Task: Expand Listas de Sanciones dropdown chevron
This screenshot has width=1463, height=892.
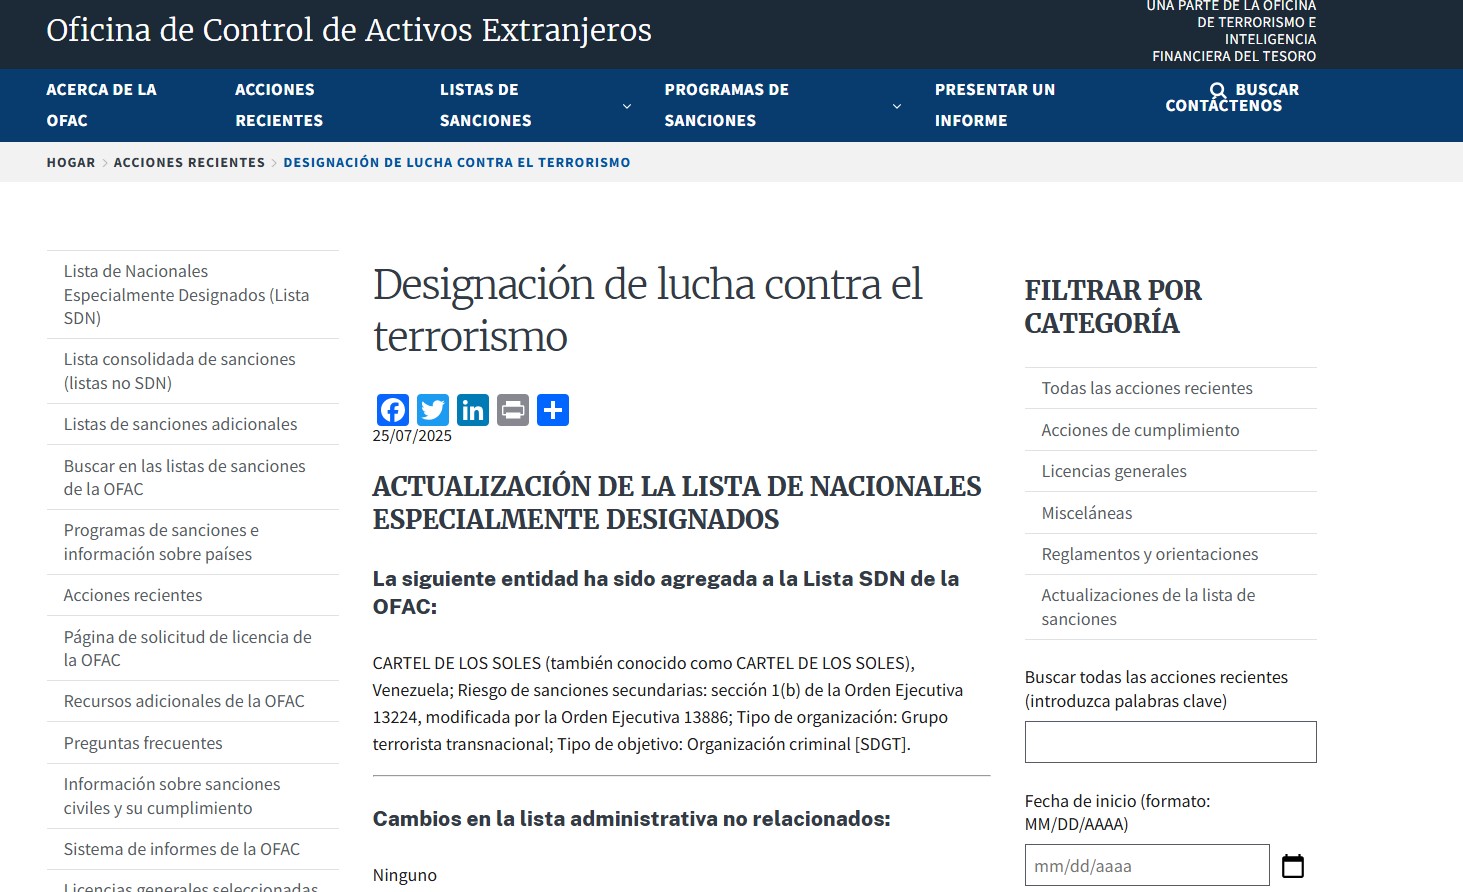Action: tap(627, 106)
